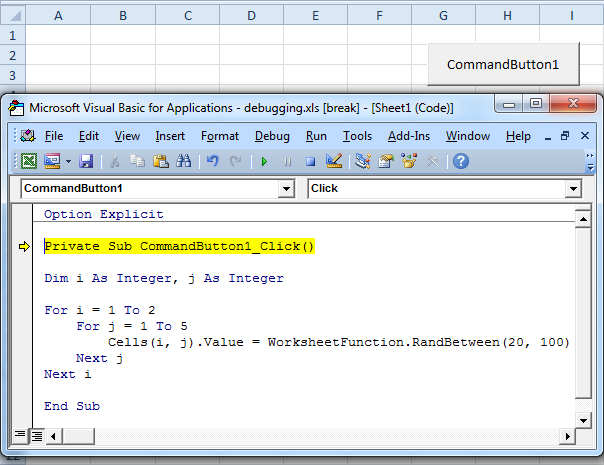604x465 pixels.
Task: Open the File menu
Action: 54,136
